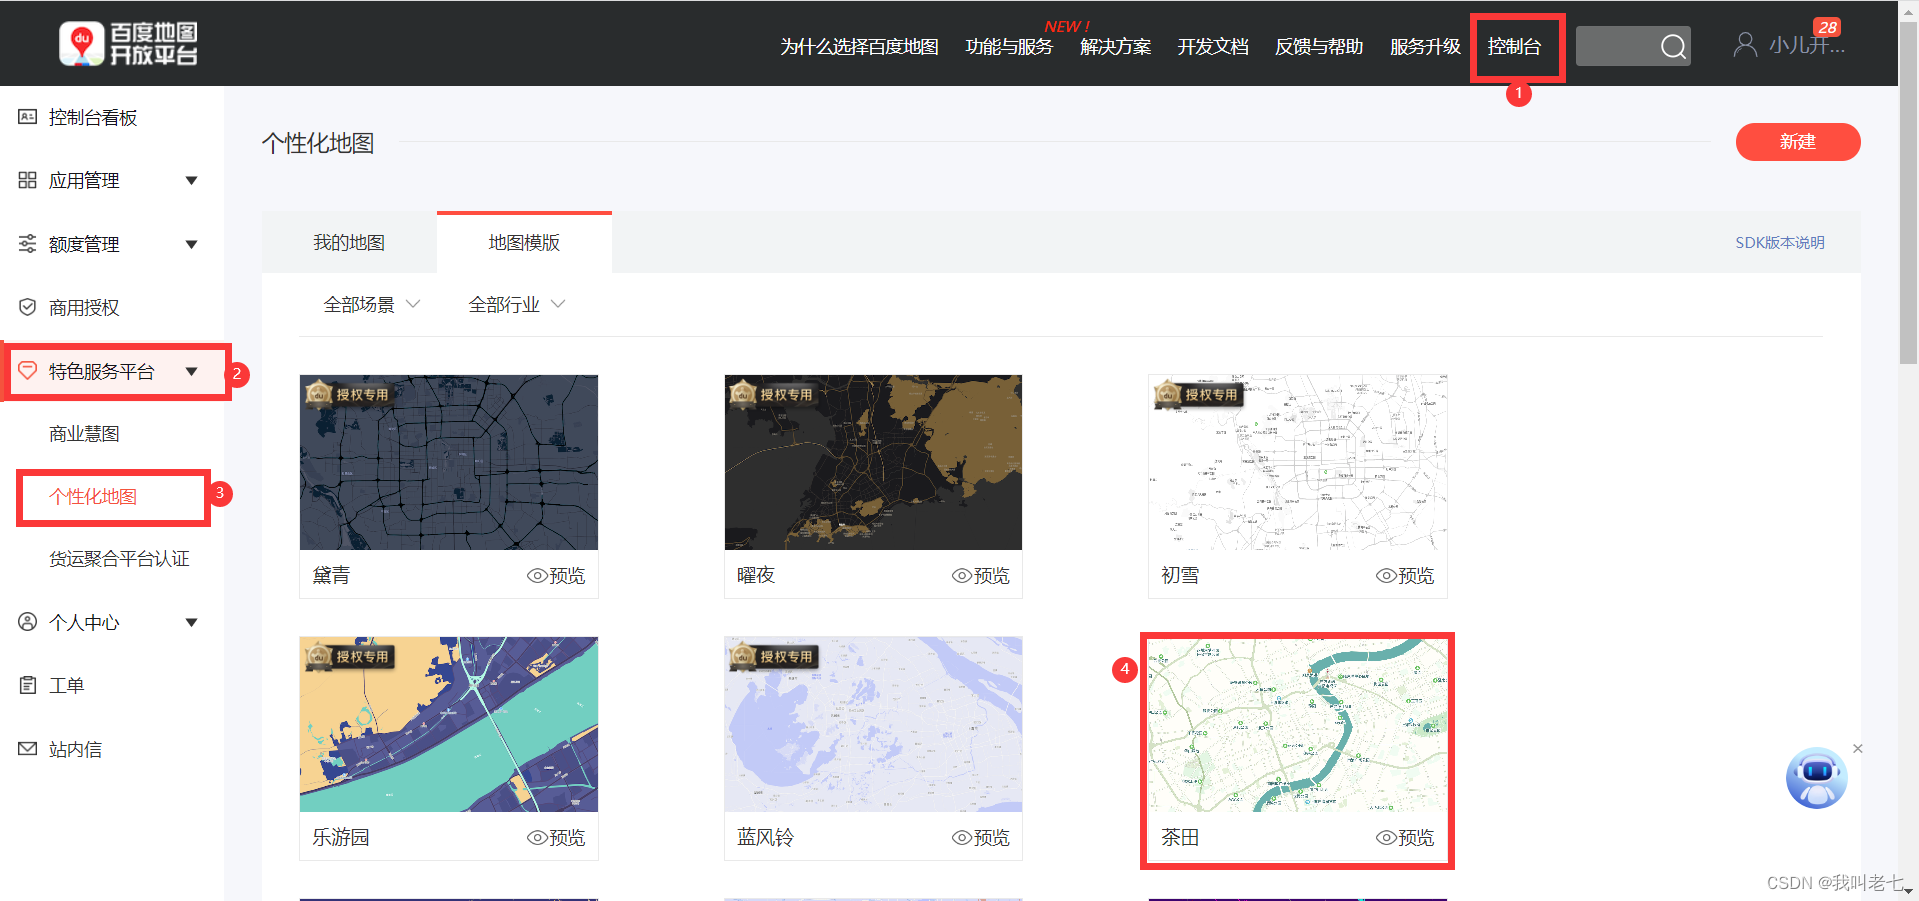
Task: Click the 授权专用 badge on 蓝风铃
Action: click(772, 655)
